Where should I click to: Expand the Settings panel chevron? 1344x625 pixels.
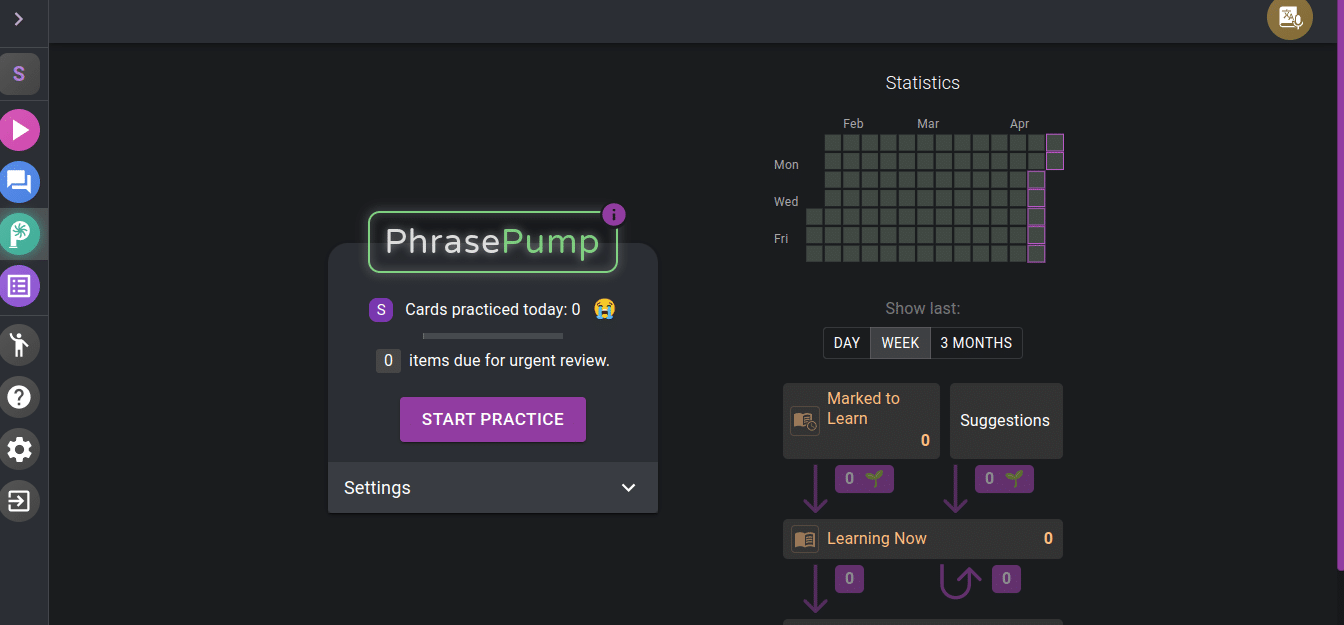pyautogui.click(x=628, y=488)
